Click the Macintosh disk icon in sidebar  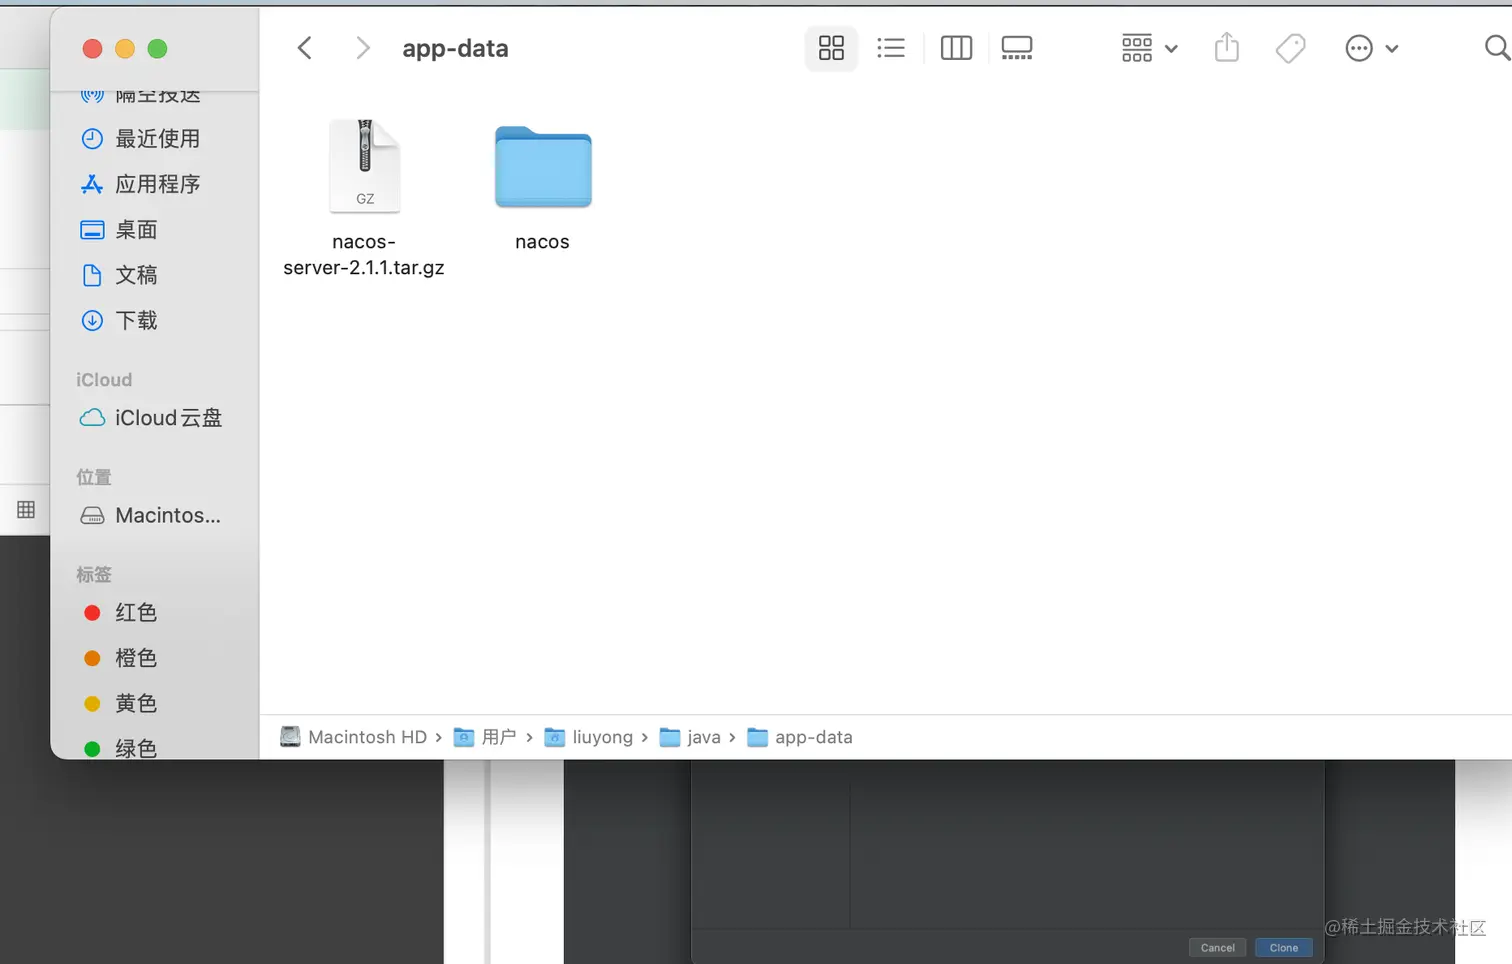[x=92, y=516]
